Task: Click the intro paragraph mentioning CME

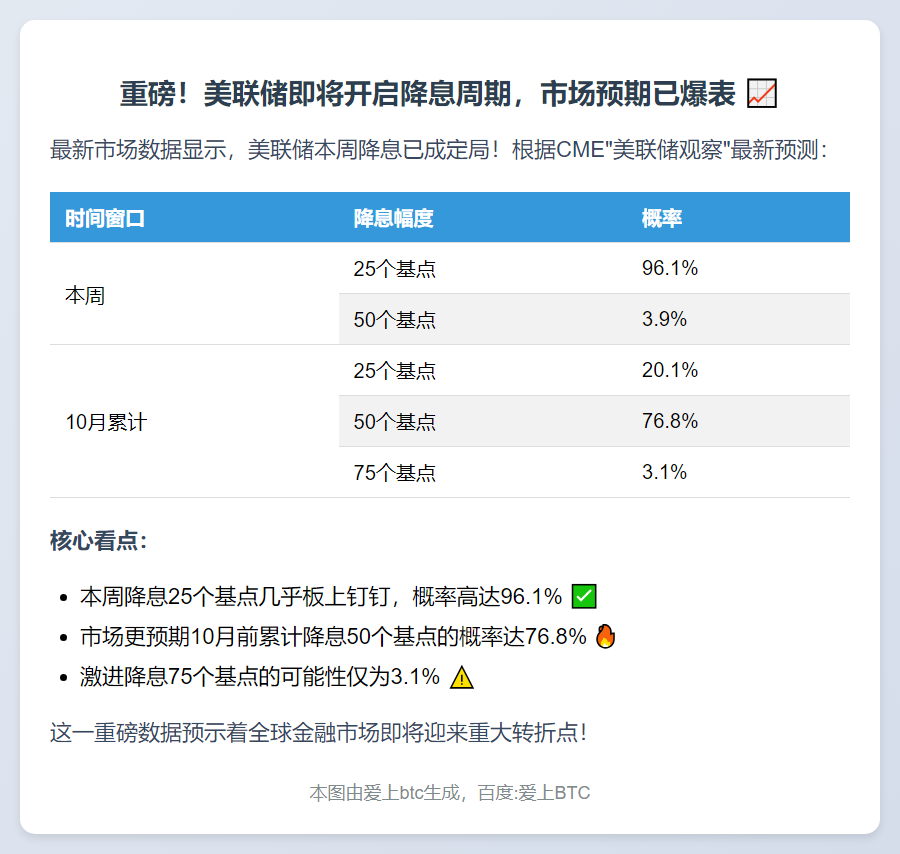Action: [438, 151]
